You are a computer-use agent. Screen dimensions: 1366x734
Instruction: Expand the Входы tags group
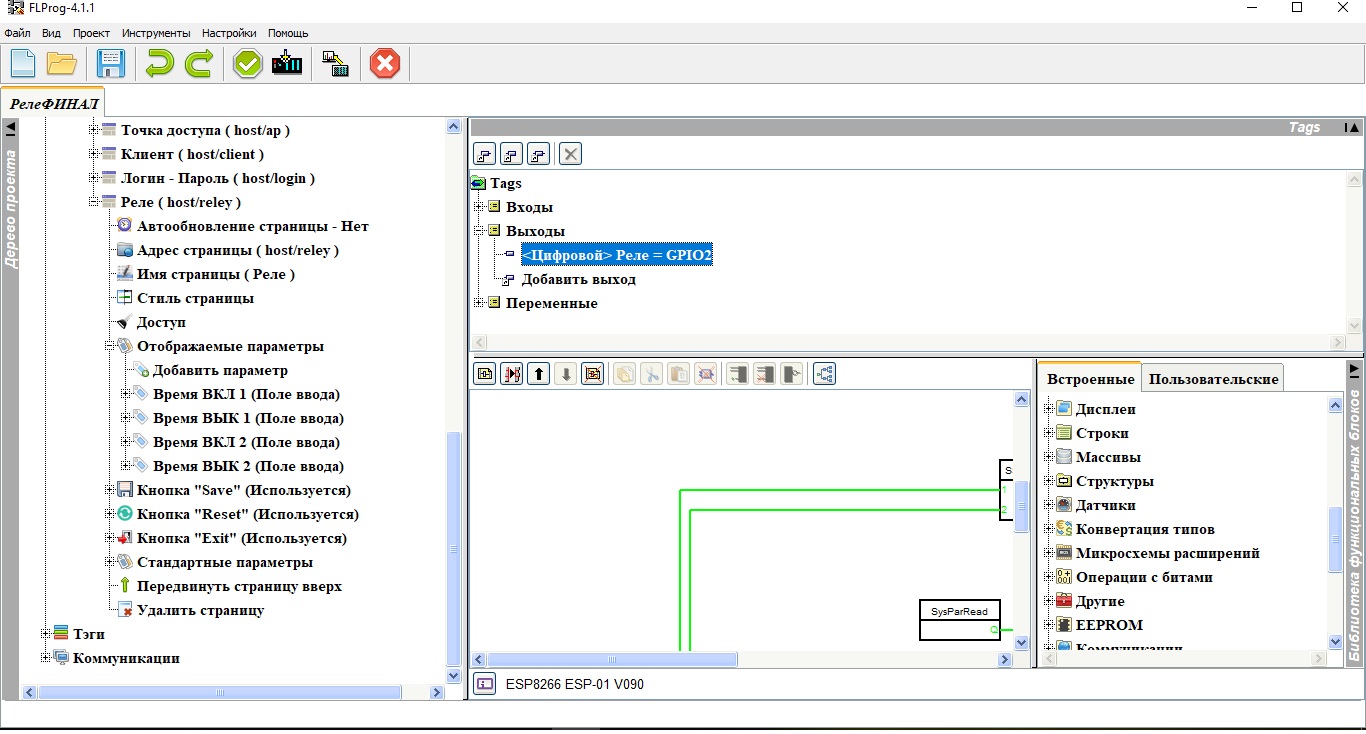point(479,207)
